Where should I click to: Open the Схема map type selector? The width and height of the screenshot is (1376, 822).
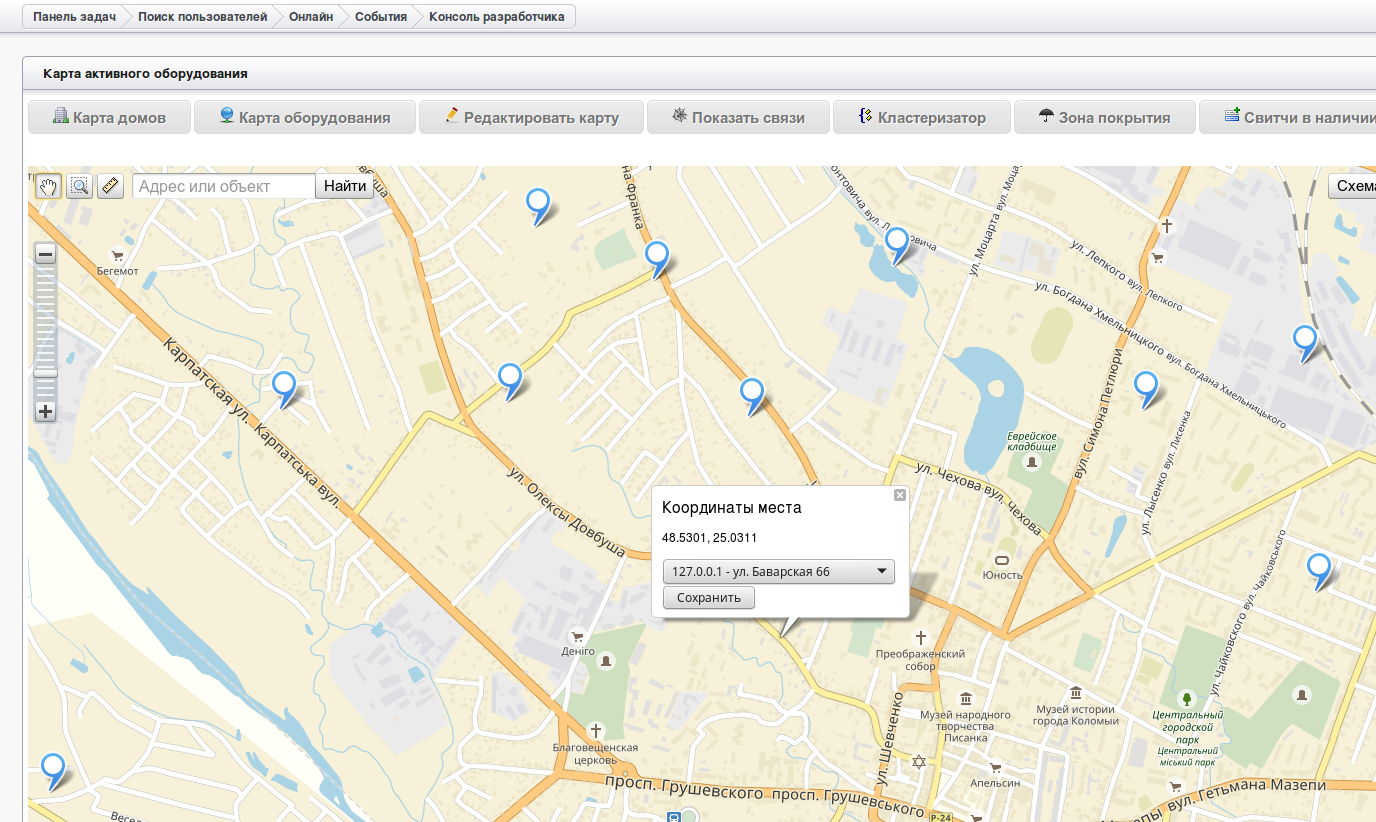(1354, 187)
